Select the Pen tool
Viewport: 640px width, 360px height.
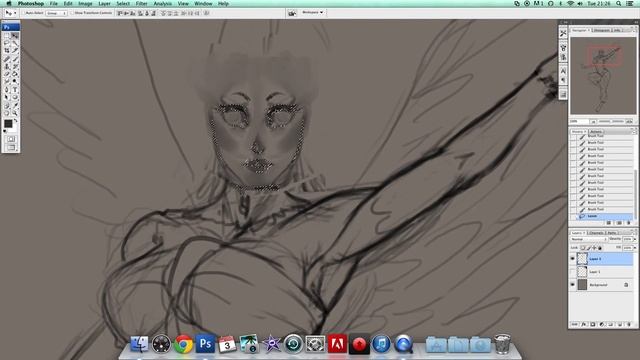7,89
